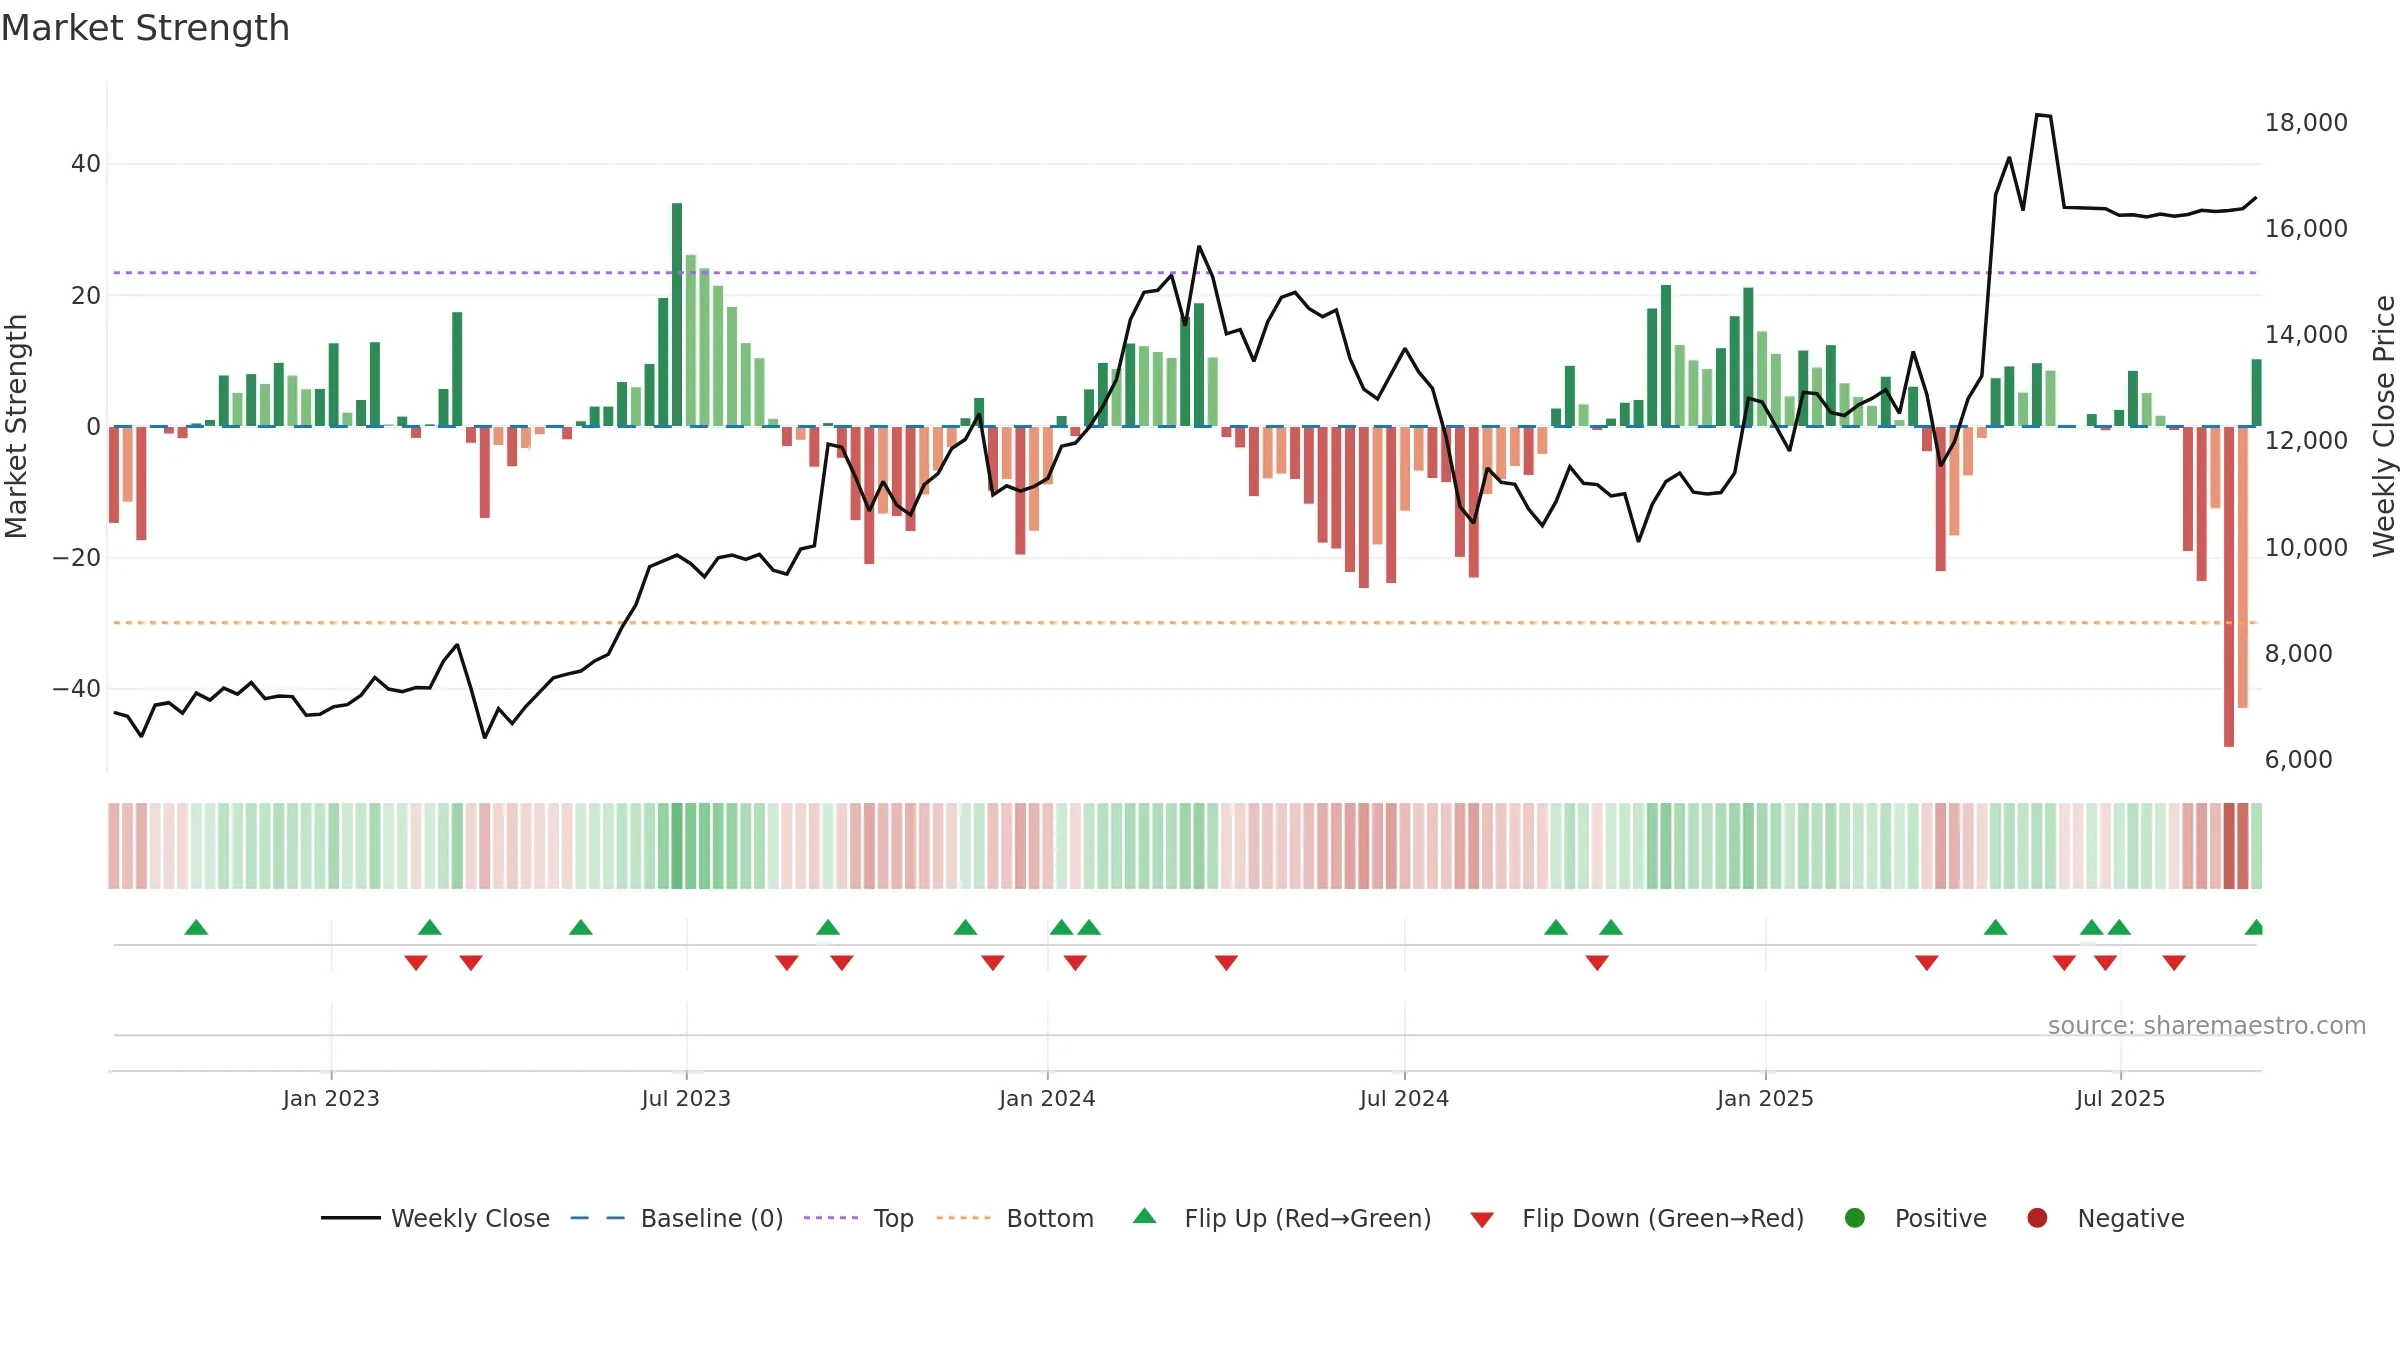The height and width of the screenshot is (1350, 2400).
Task: Select the Jan 2023 x-axis label
Action: (331, 1098)
